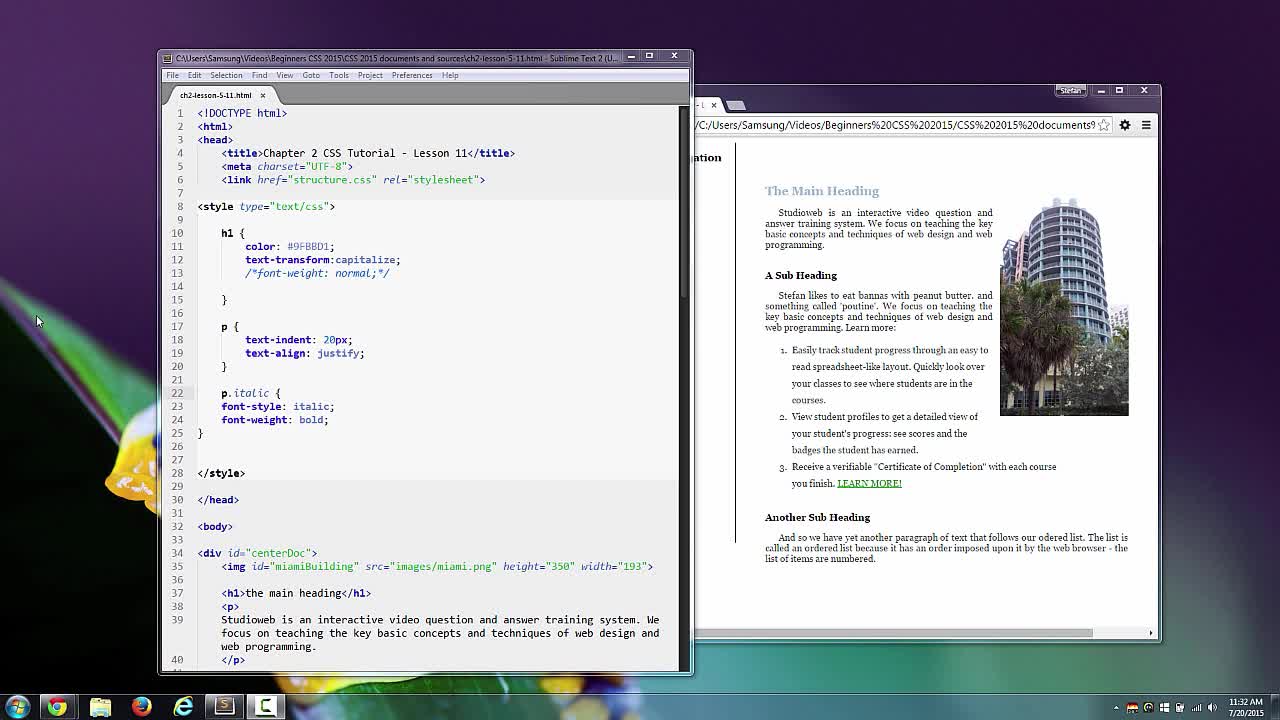Viewport: 1280px width, 720px height.
Task: Open the Edit menu in Sublime Text
Action: pos(194,75)
